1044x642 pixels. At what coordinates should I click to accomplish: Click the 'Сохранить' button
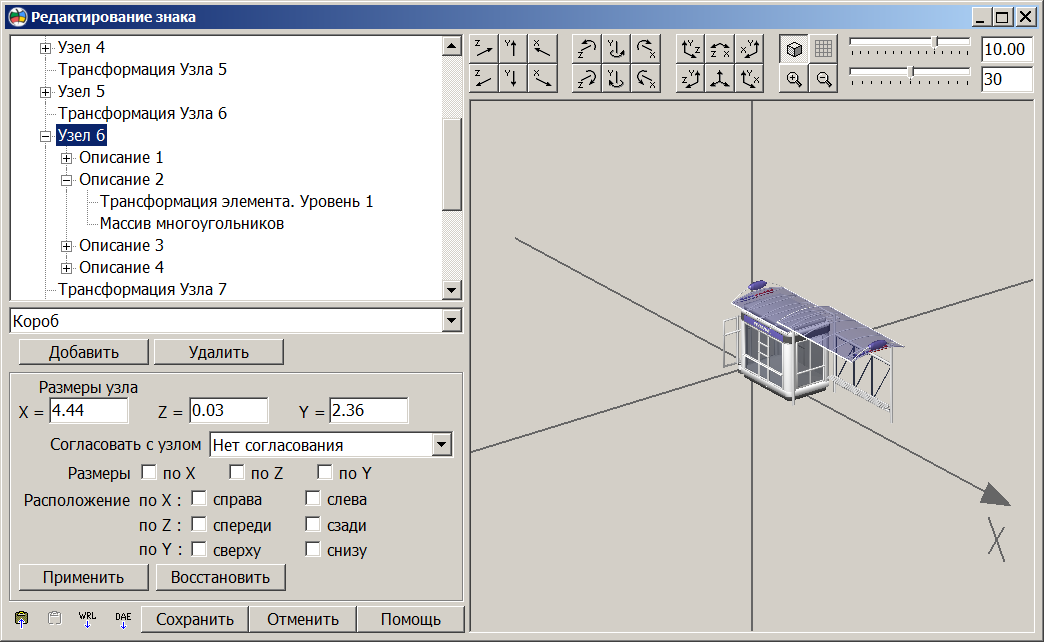pyautogui.click(x=194, y=619)
